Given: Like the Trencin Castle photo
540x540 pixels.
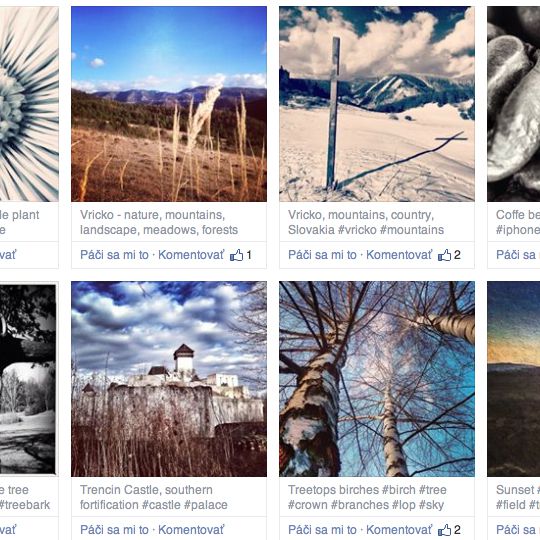Looking at the screenshot, I should point(114,530).
